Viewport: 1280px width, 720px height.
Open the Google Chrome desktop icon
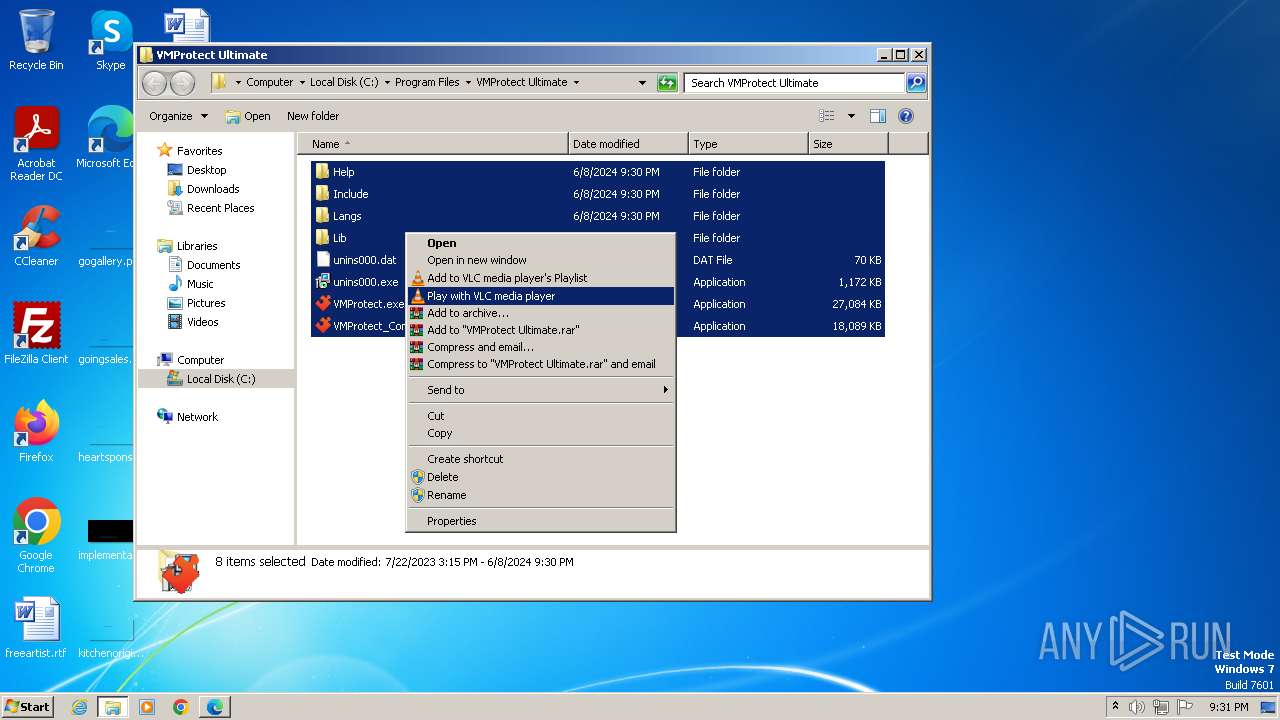click(36, 536)
